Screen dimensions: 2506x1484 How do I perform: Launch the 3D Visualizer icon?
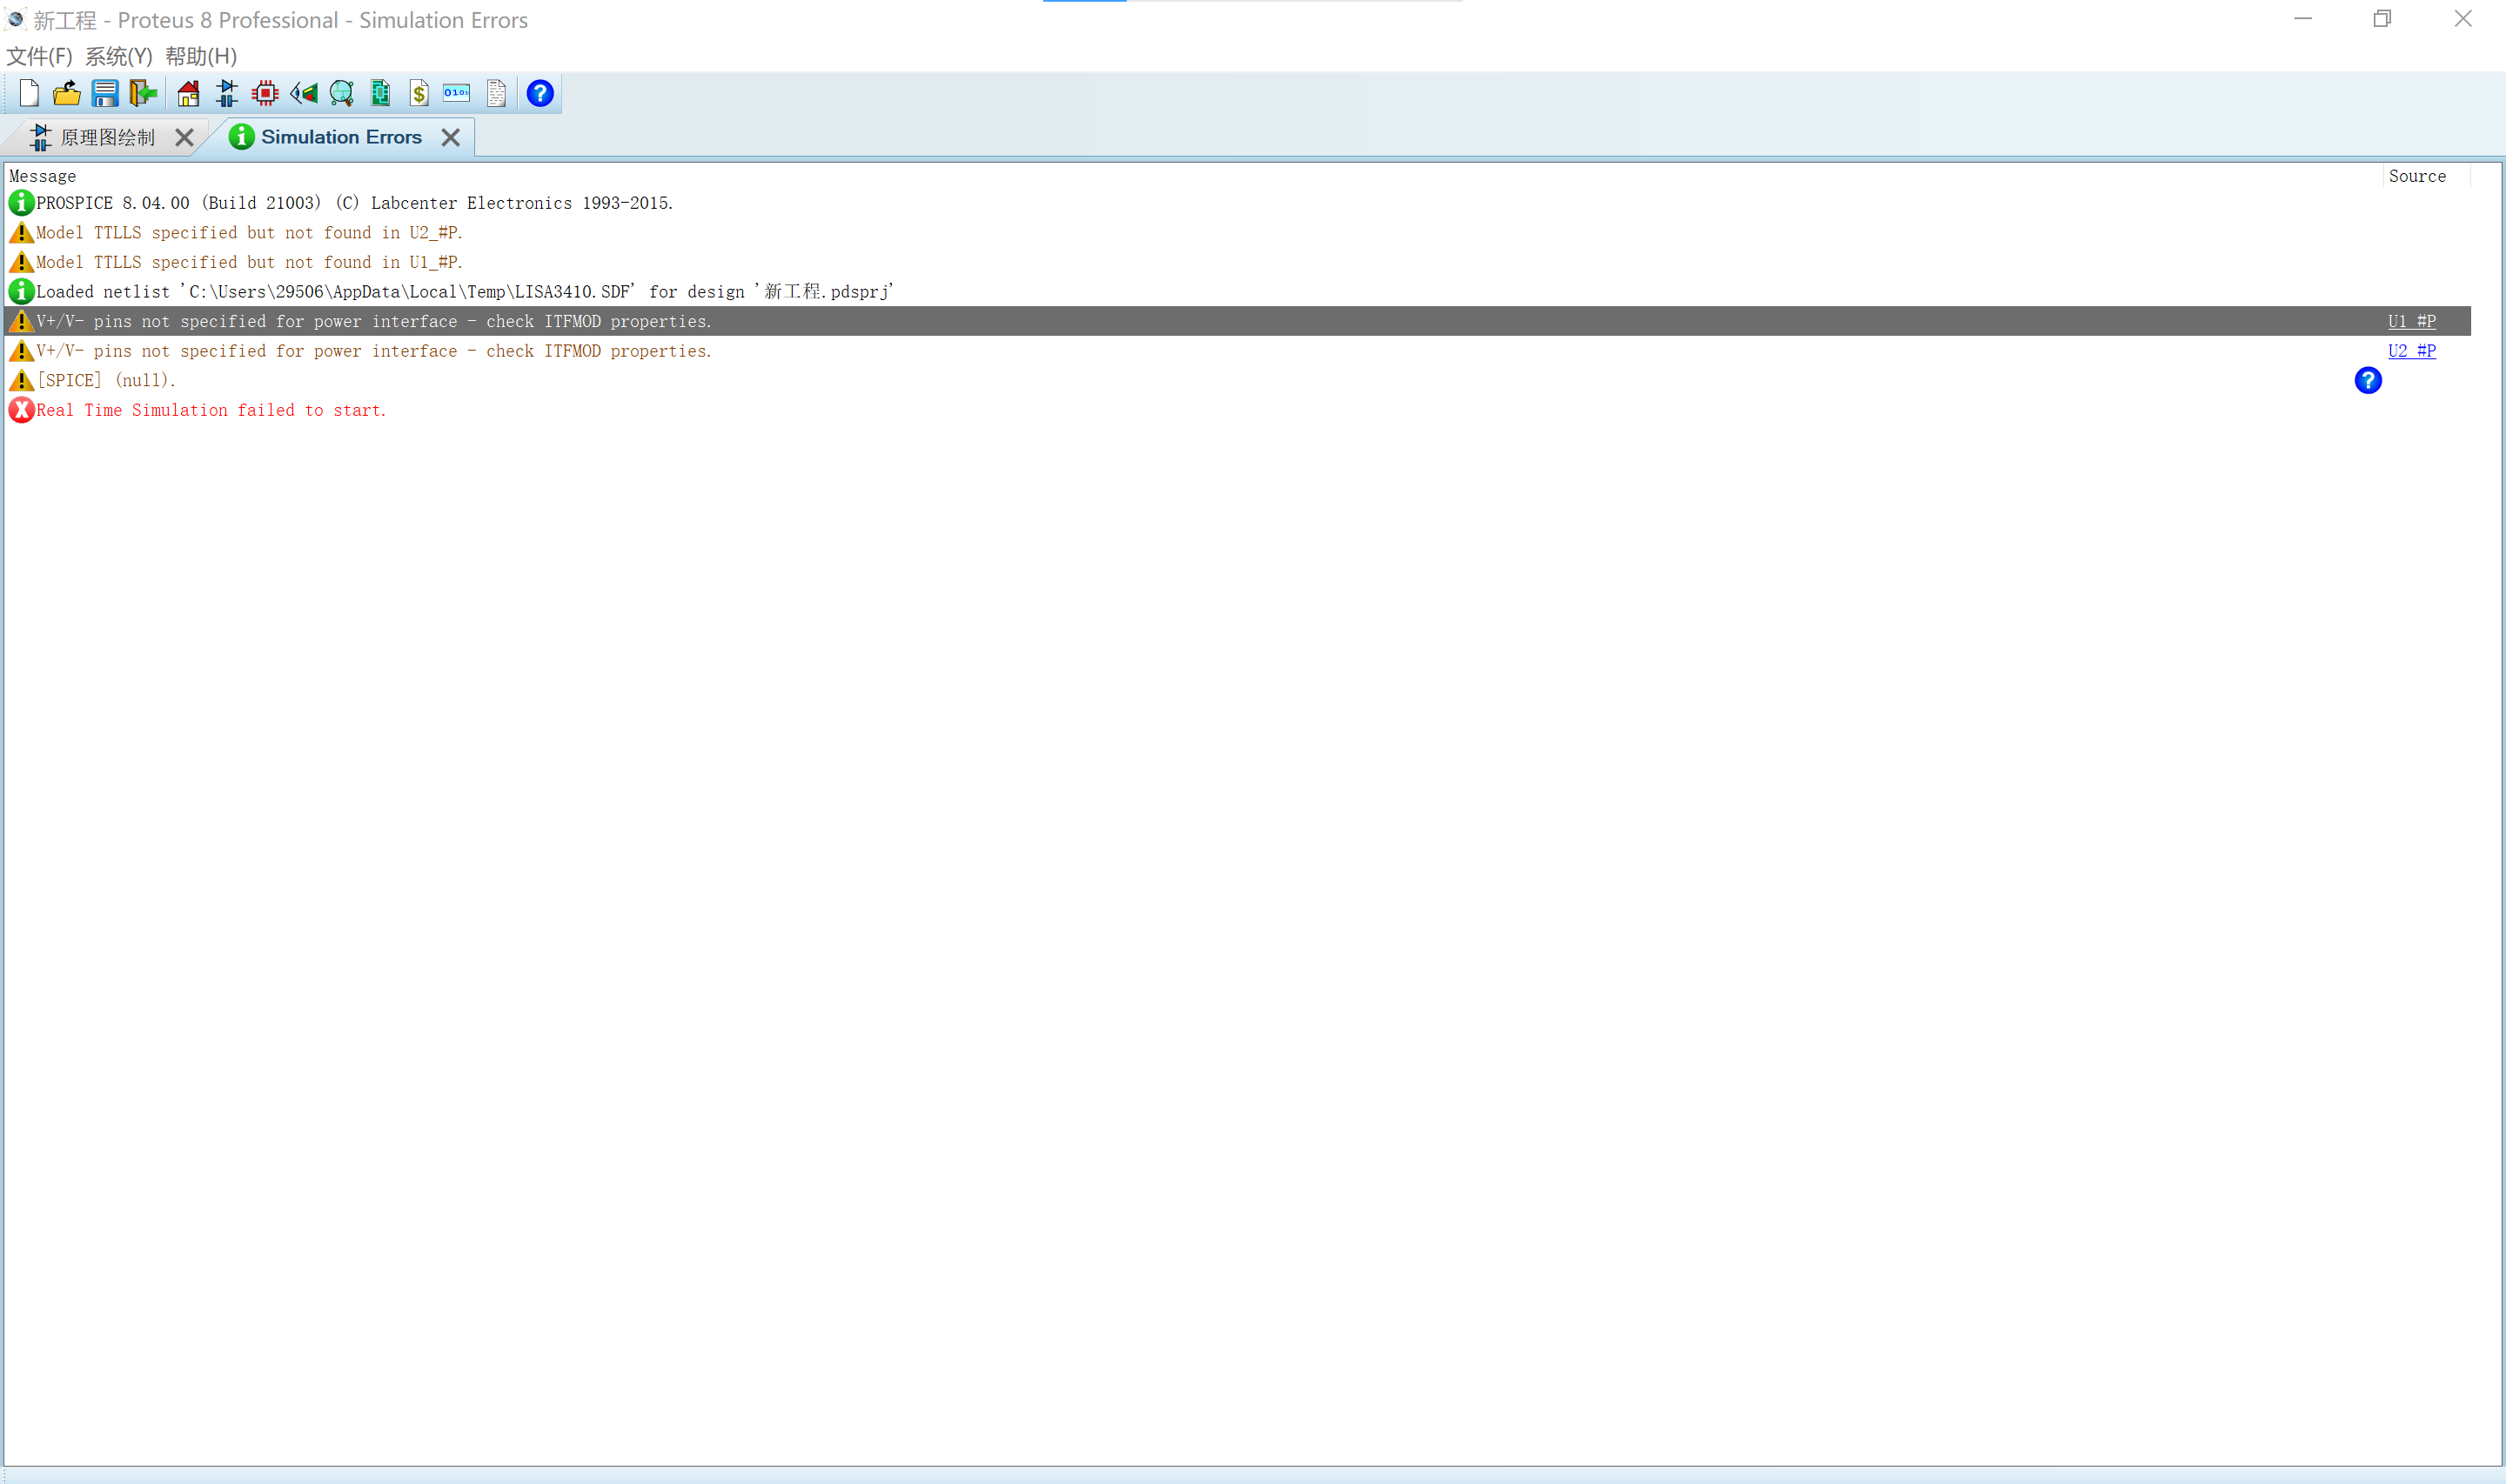click(x=304, y=93)
